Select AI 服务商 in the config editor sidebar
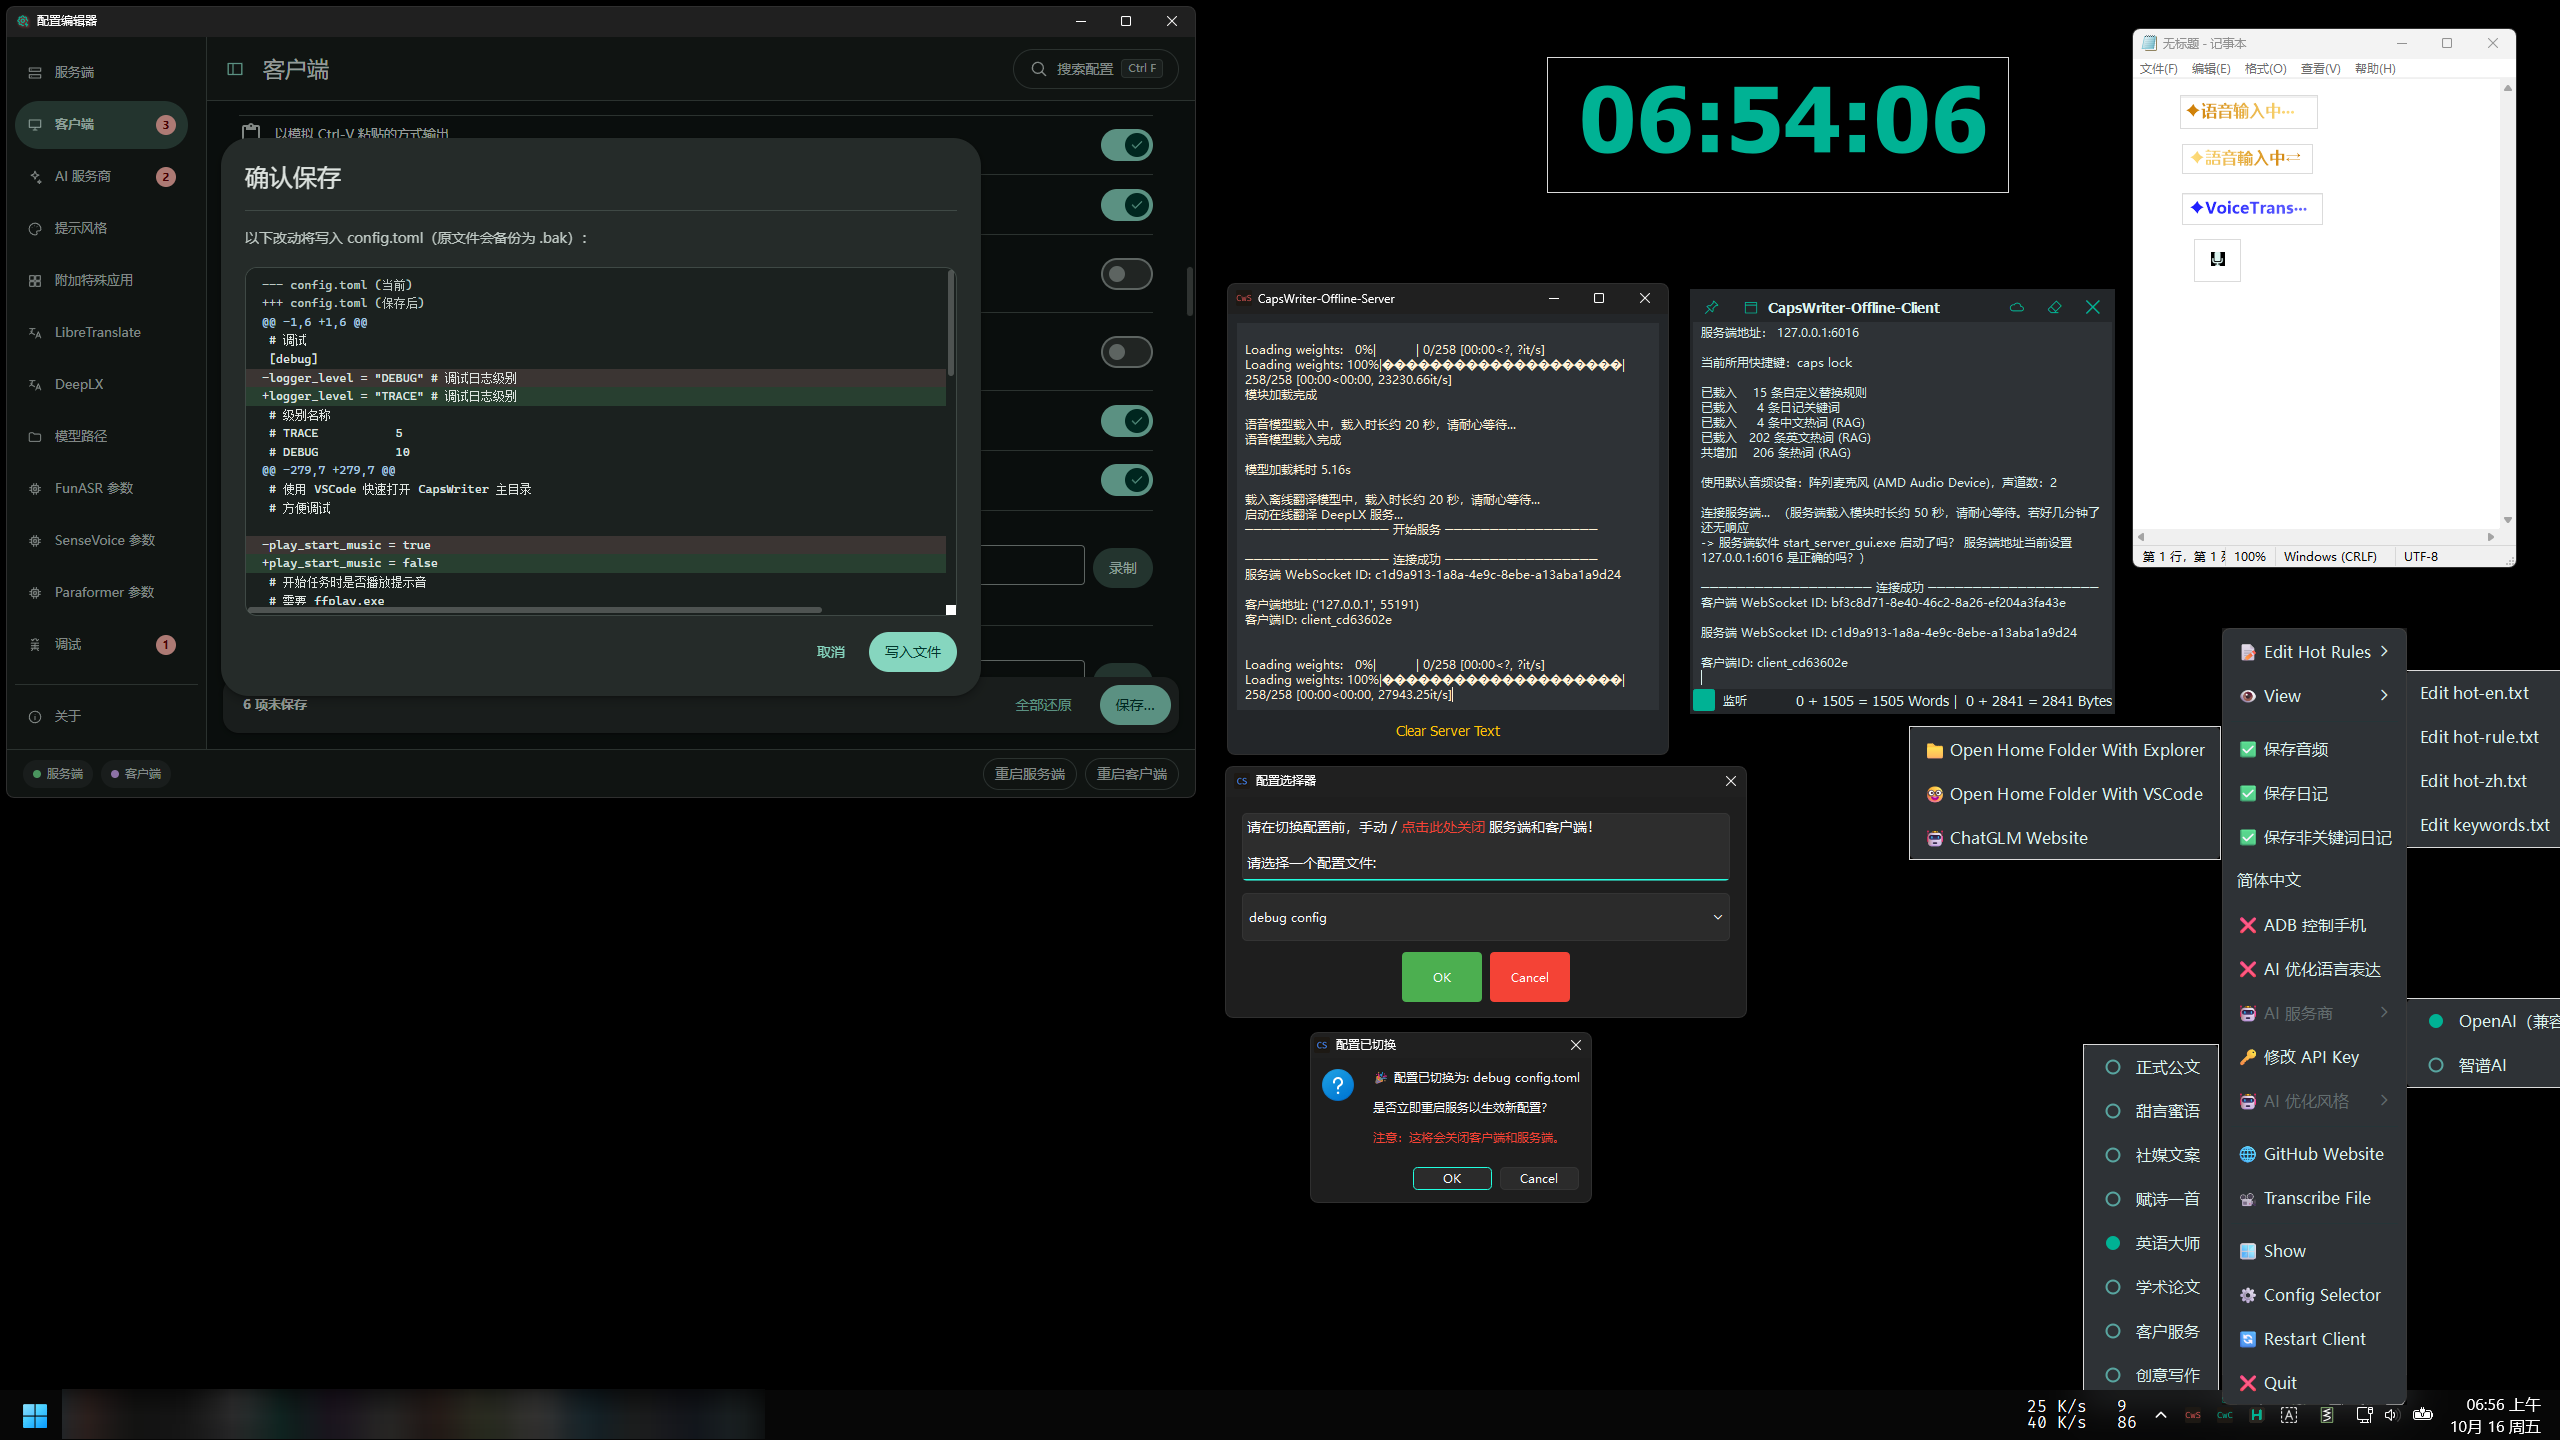The height and width of the screenshot is (1440, 2560). pos(101,176)
